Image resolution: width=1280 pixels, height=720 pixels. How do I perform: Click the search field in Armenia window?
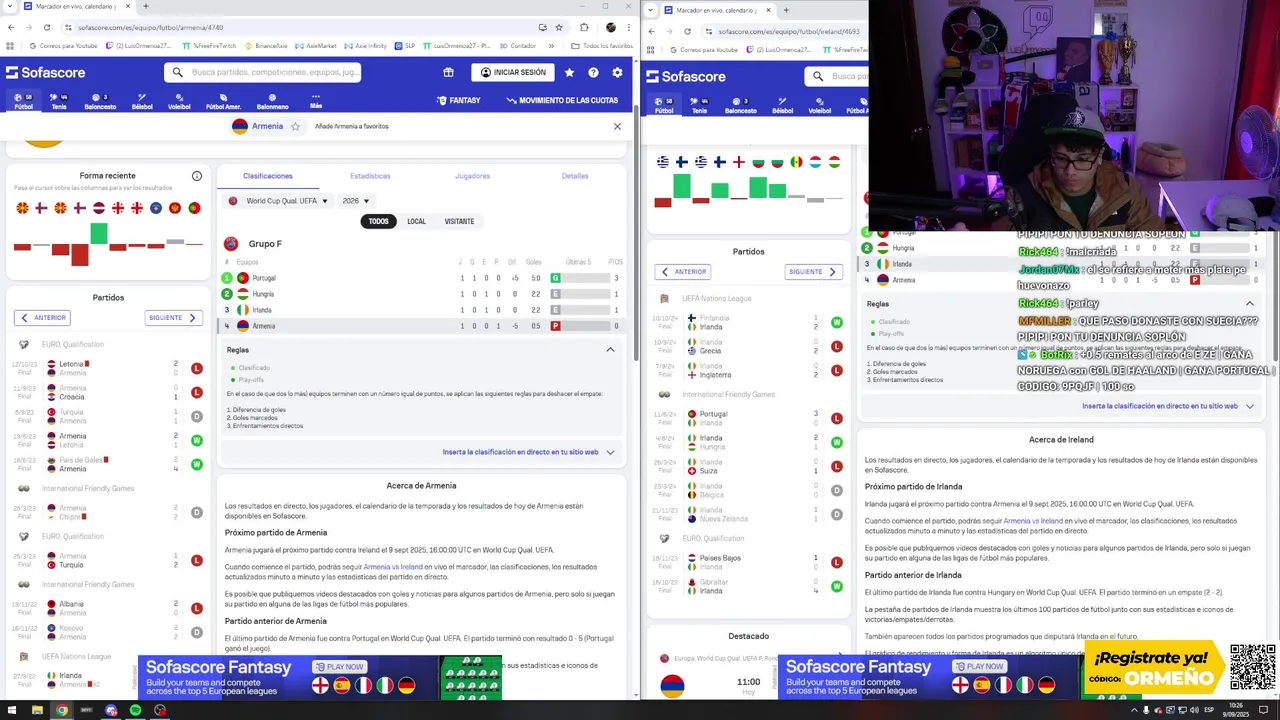coord(263,72)
